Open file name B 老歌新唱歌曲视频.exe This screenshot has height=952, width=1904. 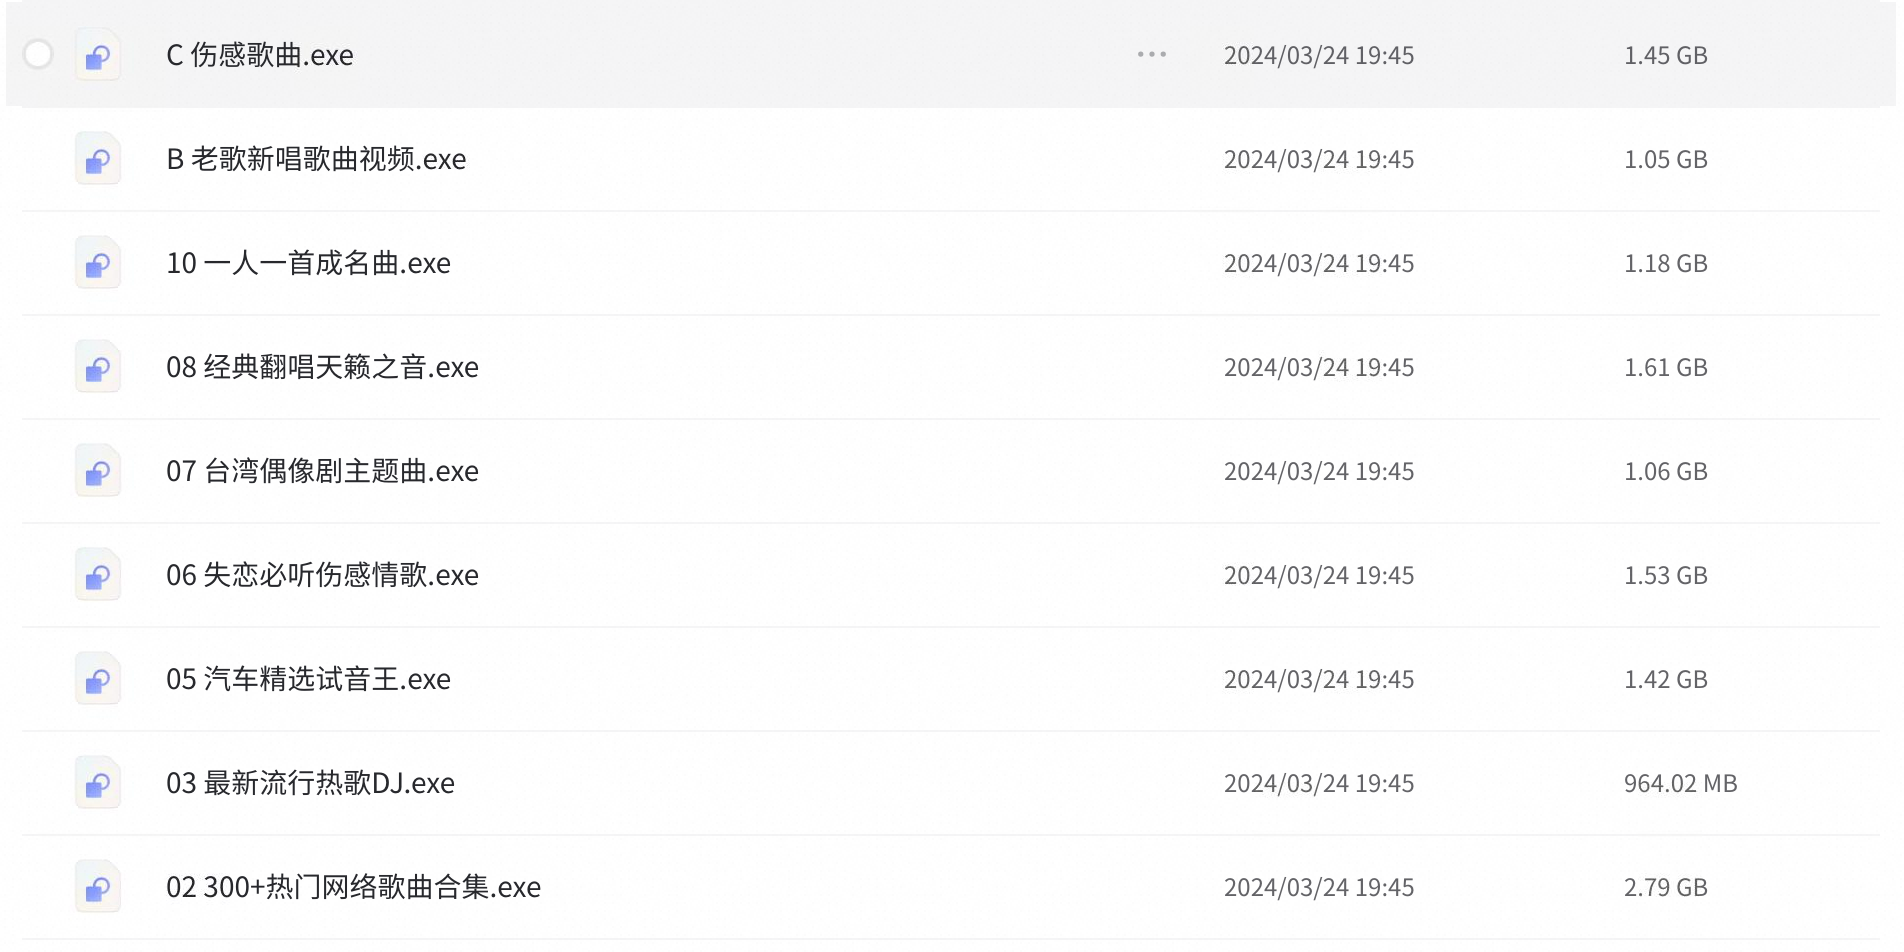click(x=316, y=159)
